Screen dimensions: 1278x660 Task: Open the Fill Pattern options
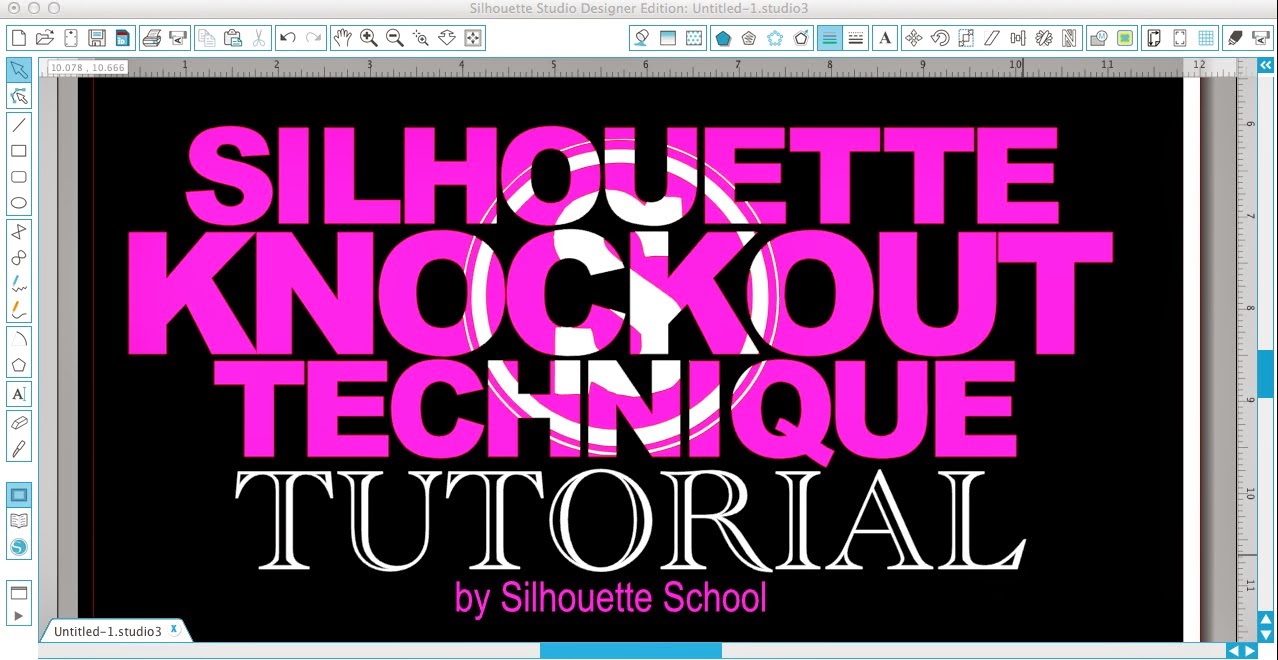click(x=692, y=37)
